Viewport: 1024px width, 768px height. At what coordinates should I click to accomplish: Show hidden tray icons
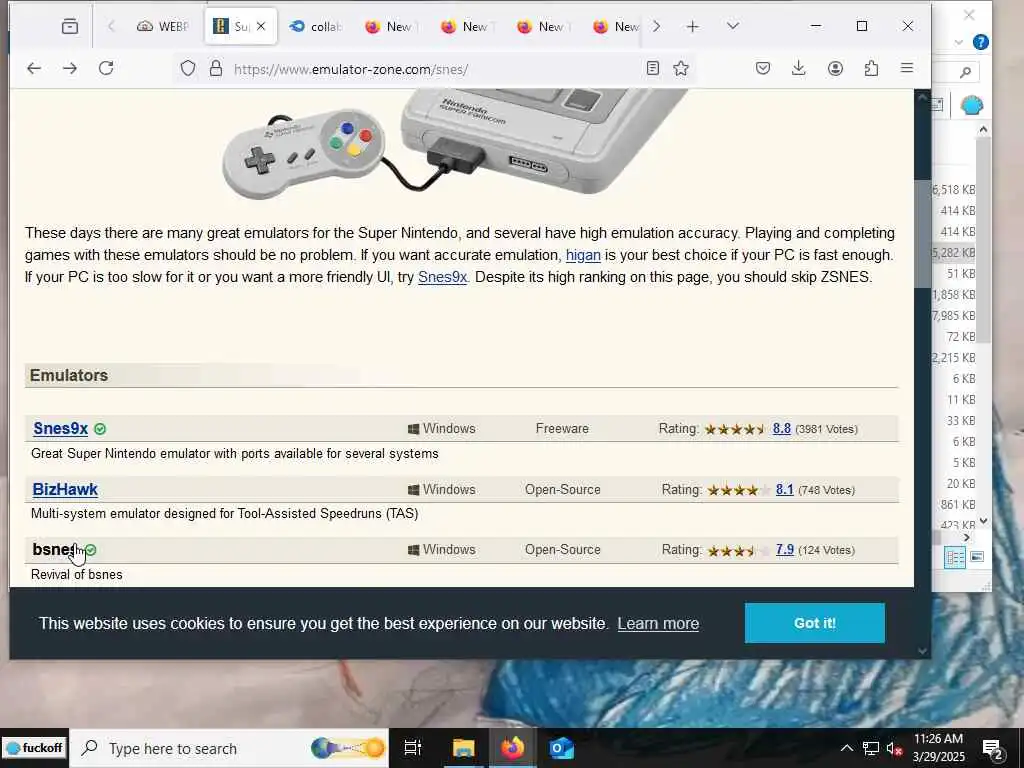coord(846,748)
